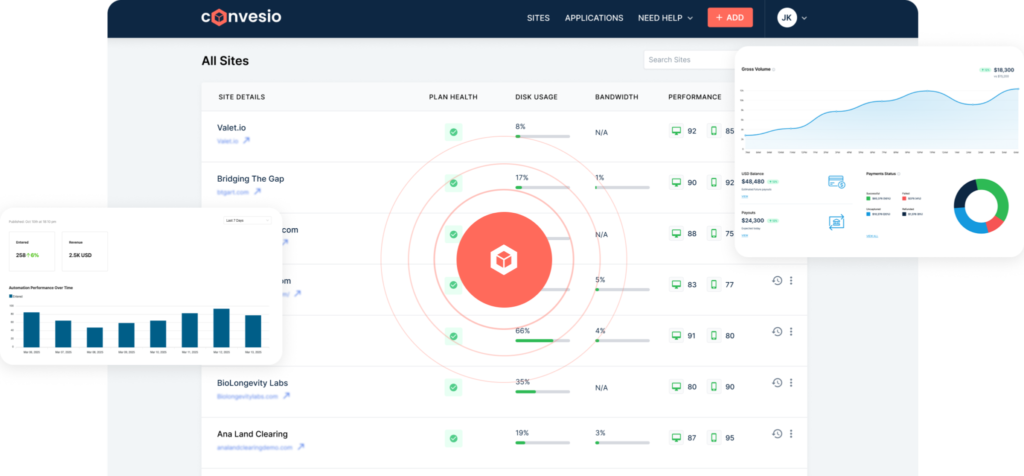Click desktop performance icon in Valet.io row
1024x476 pixels.
[x=677, y=131]
